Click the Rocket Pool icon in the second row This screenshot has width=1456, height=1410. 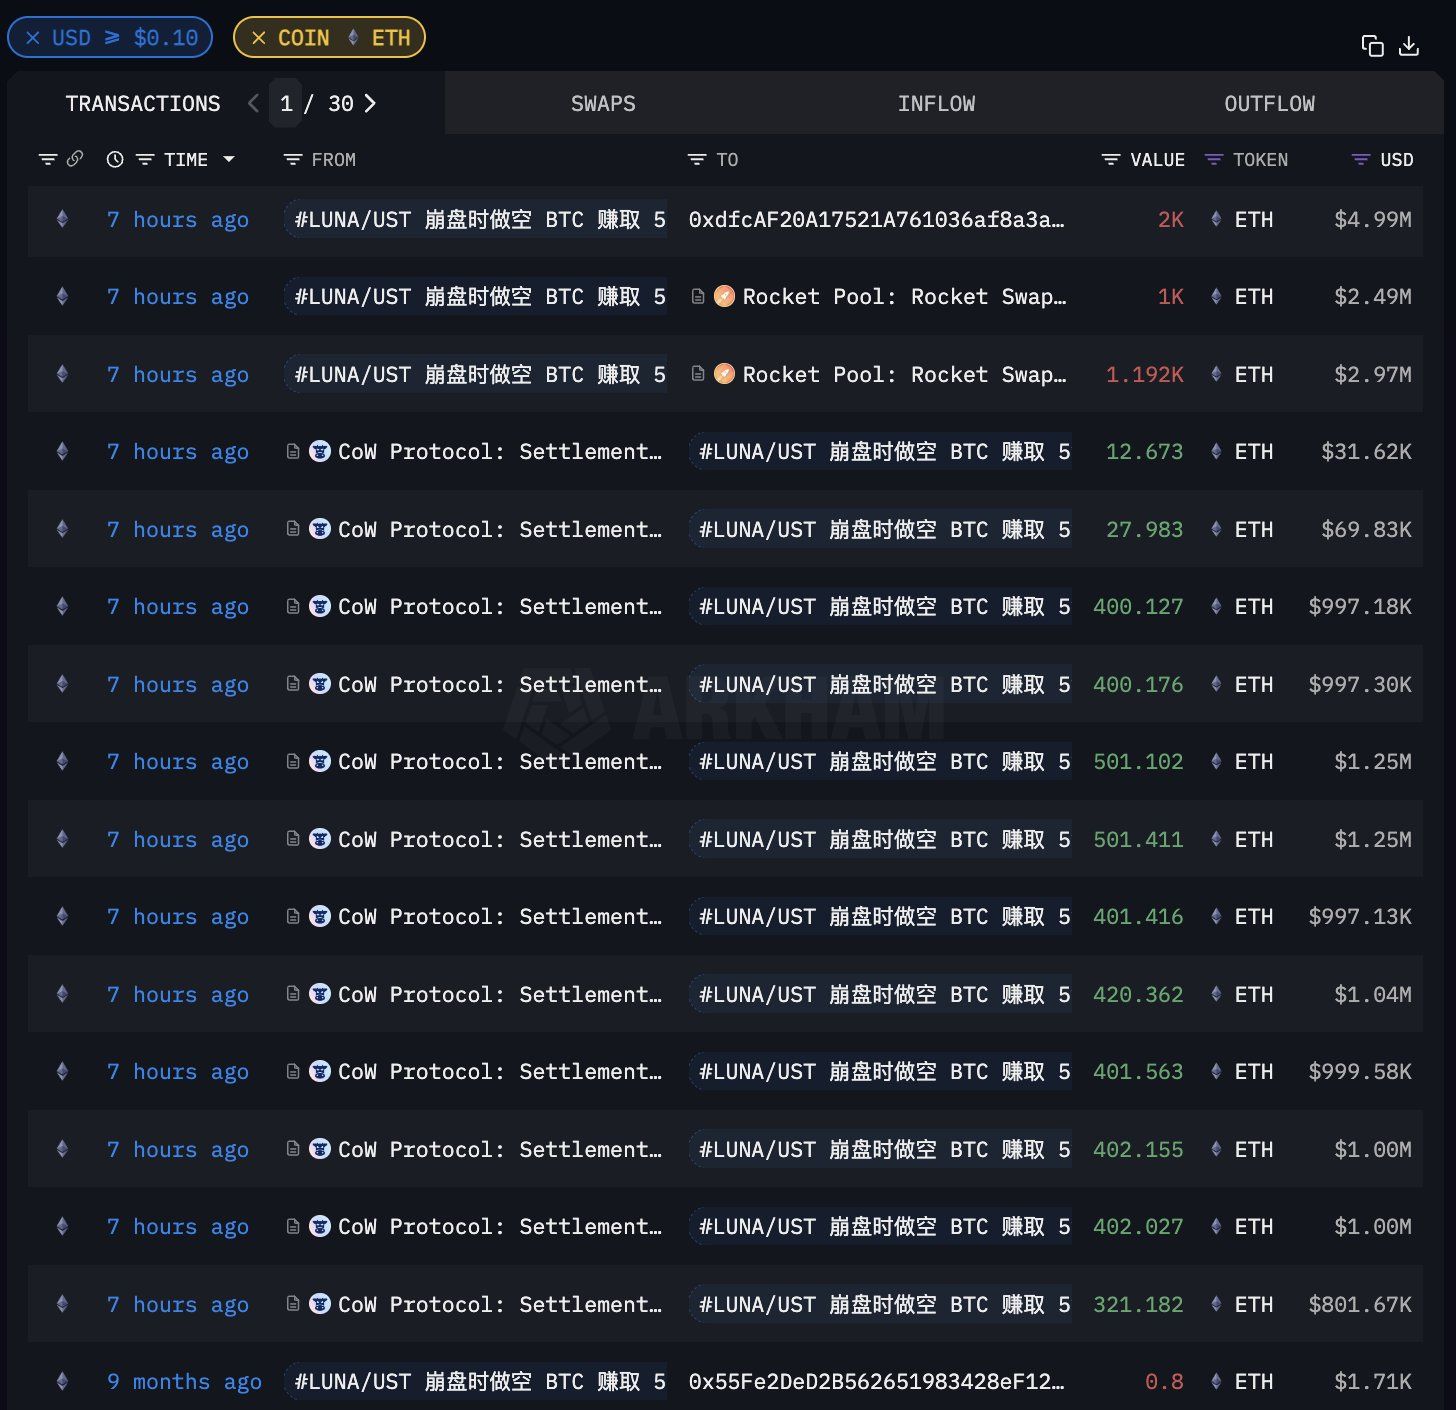(x=725, y=296)
